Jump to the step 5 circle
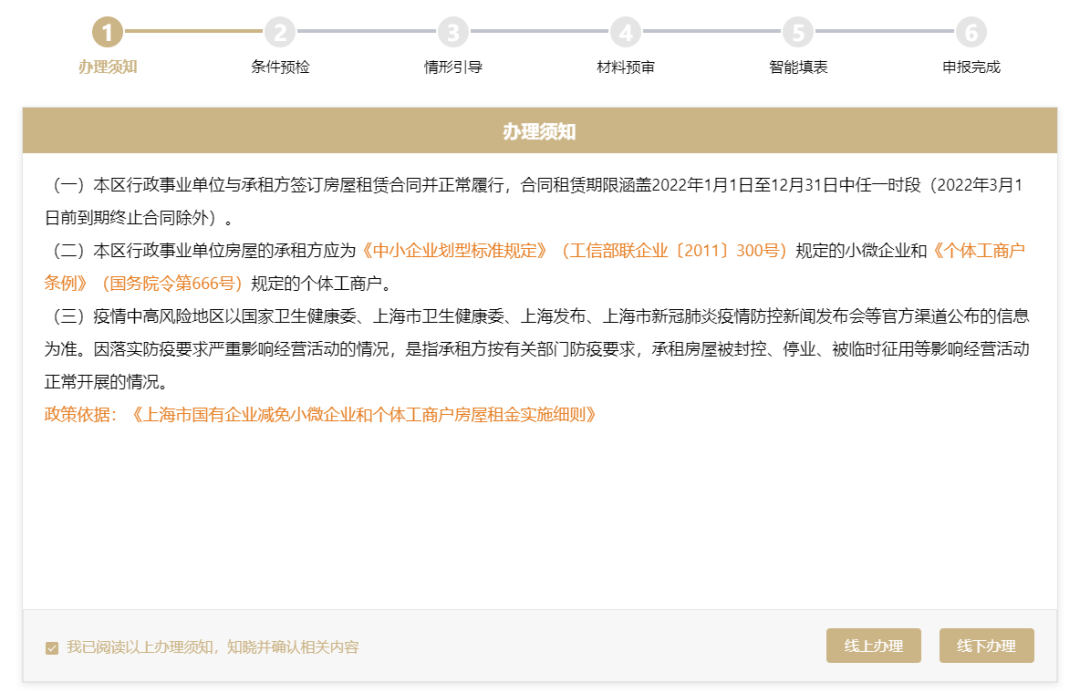Image resolution: width=1080 pixels, height=693 pixels. click(x=798, y=32)
